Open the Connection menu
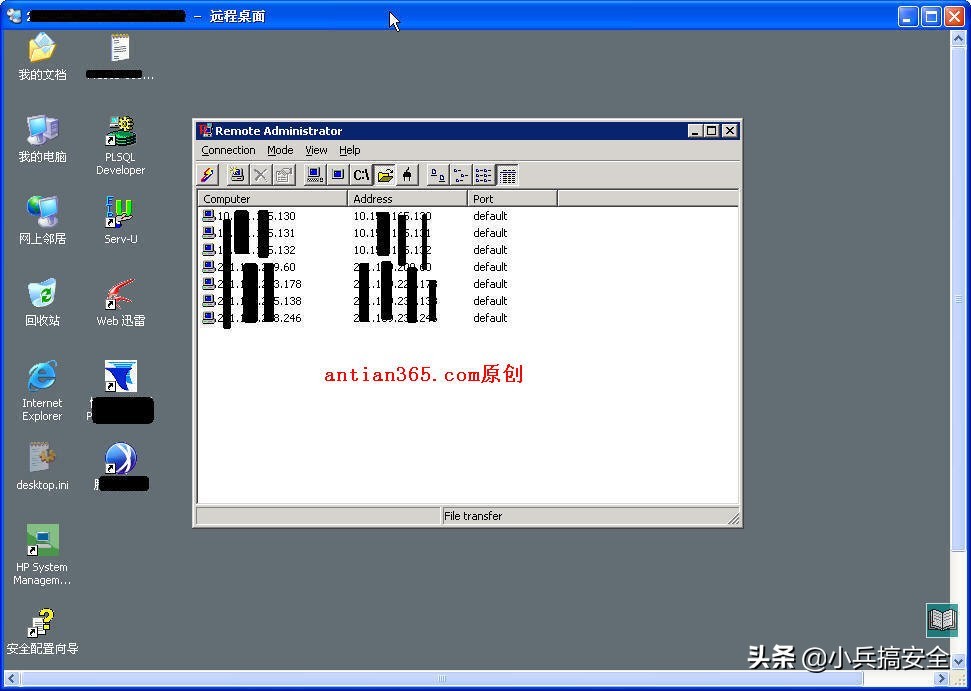 coord(229,150)
